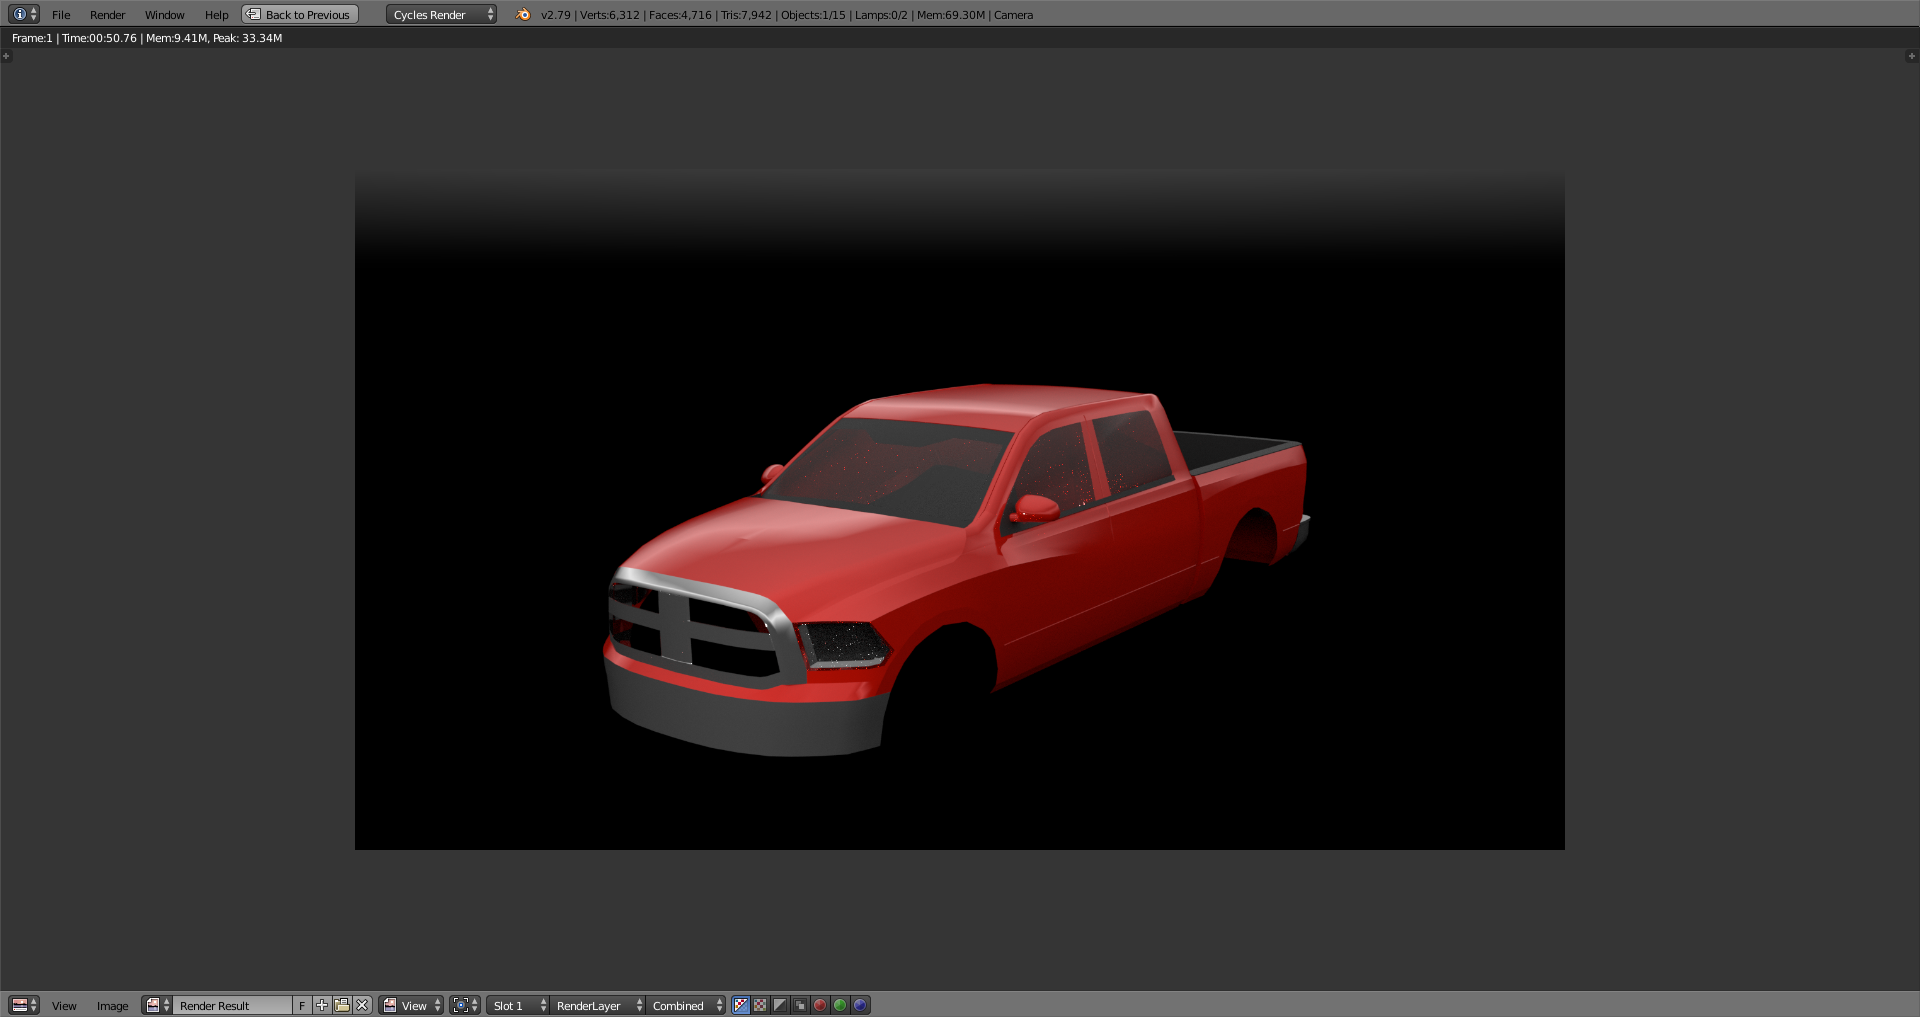This screenshot has height=1017, width=1920.
Task: Open the Combined pass dropdown
Action: [686, 1005]
